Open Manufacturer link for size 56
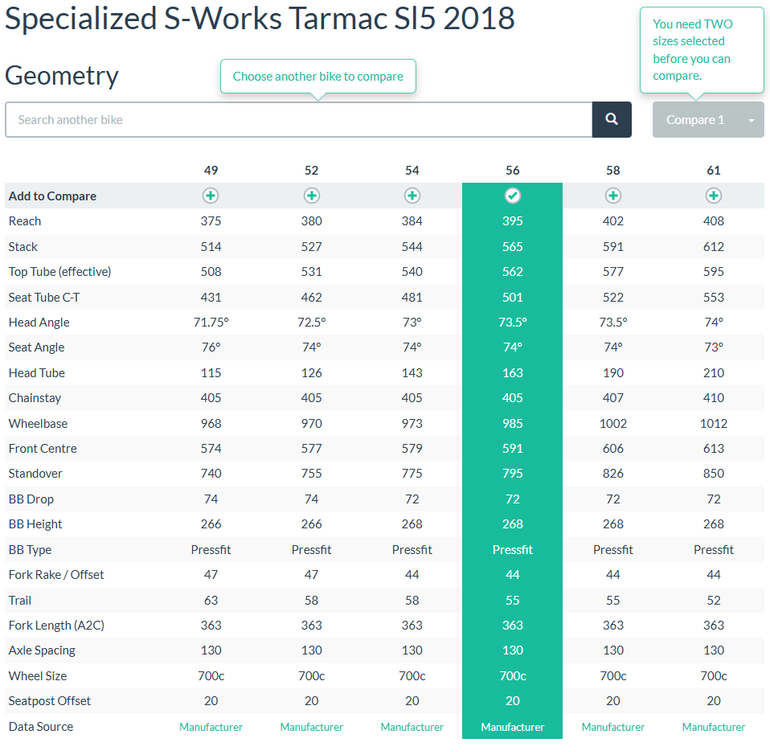The width and height of the screenshot is (770, 752). pyautogui.click(x=512, y=726)
